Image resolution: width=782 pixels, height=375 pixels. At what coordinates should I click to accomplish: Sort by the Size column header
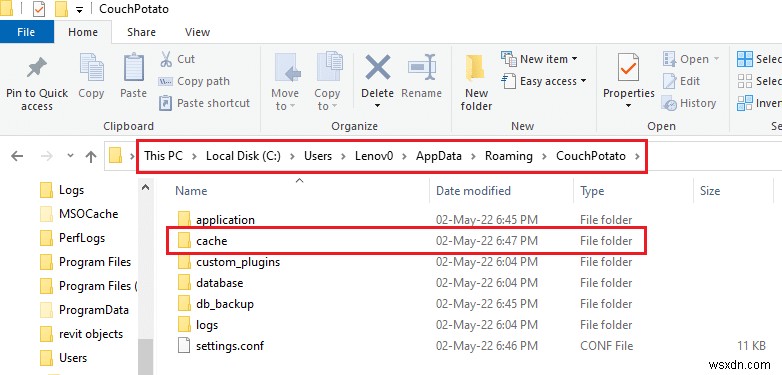tap(709, 191)
